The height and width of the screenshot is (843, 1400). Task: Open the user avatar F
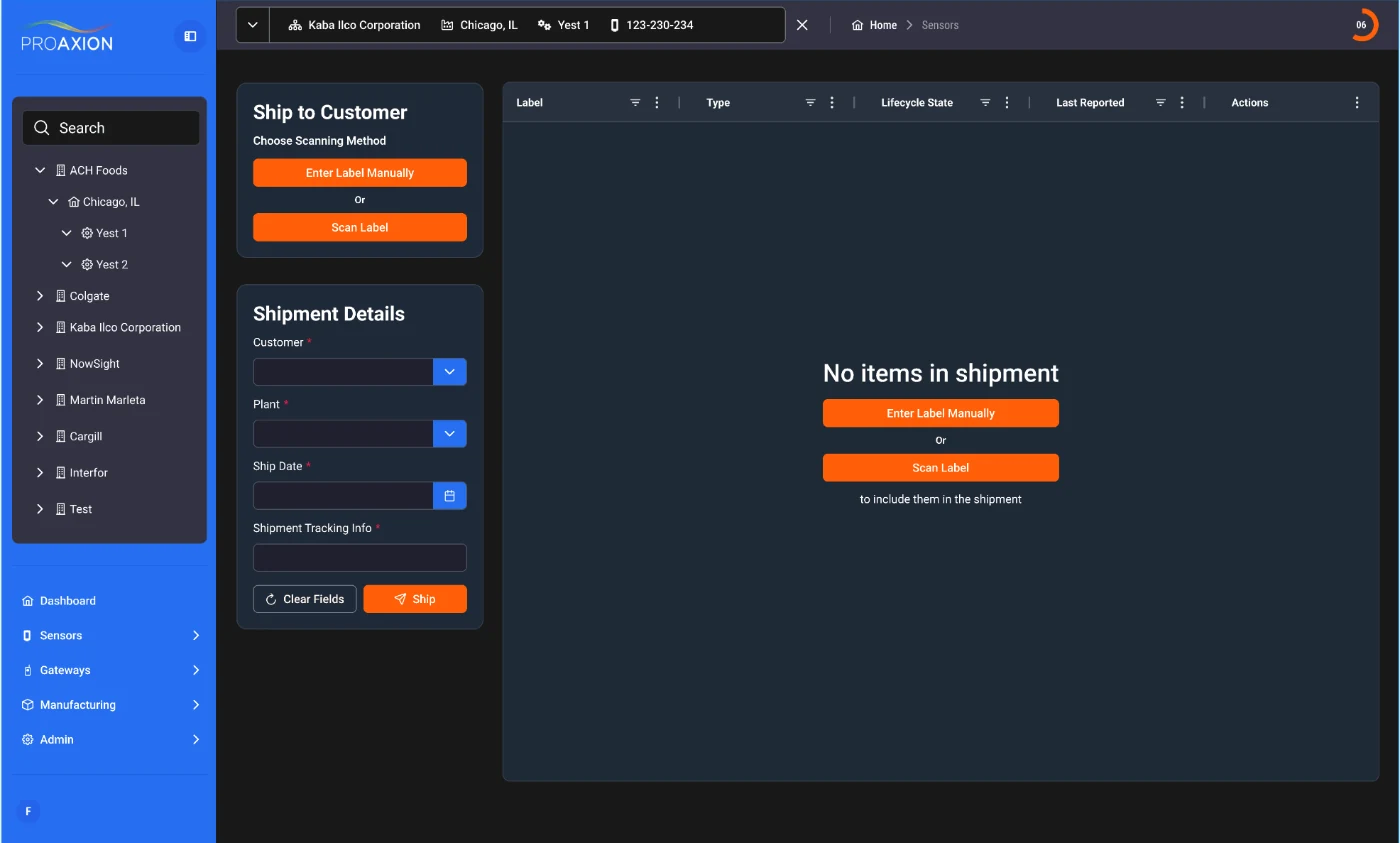pyautogui.click(x=28, y=811)
